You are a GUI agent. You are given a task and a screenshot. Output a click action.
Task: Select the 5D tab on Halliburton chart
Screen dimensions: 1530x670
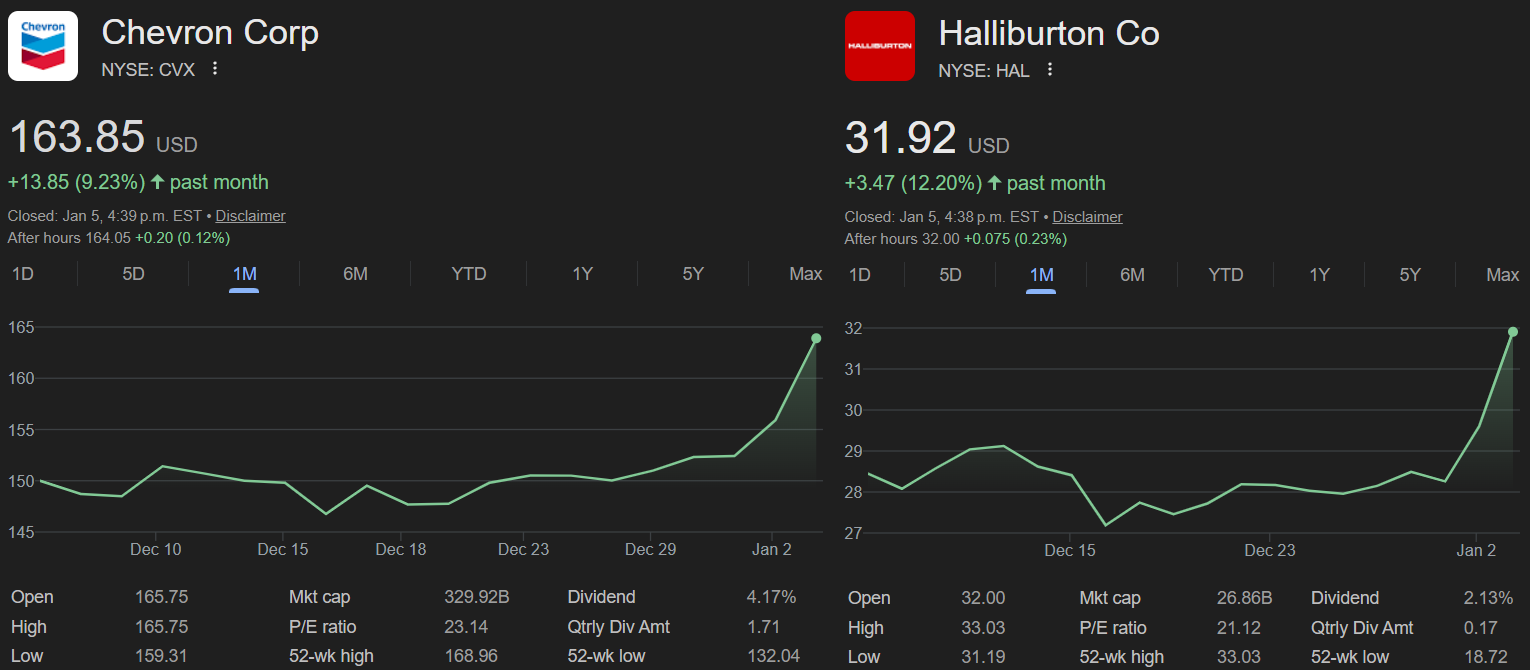coord(950,275)
